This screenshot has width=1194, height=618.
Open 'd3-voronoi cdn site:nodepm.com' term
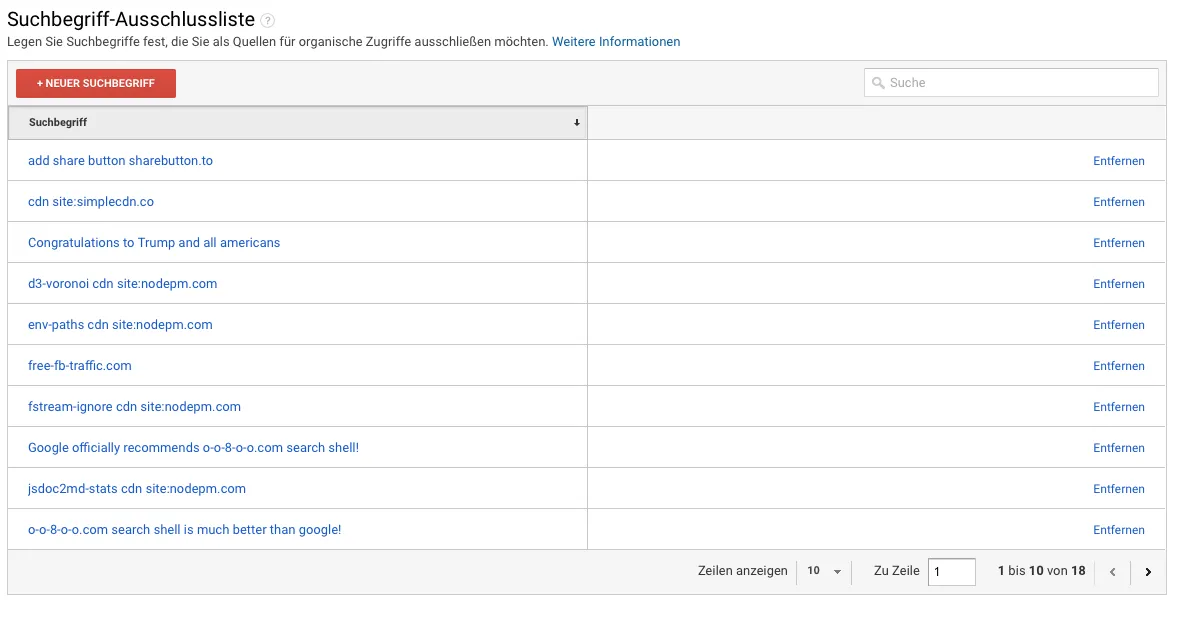tap(122, 284)
